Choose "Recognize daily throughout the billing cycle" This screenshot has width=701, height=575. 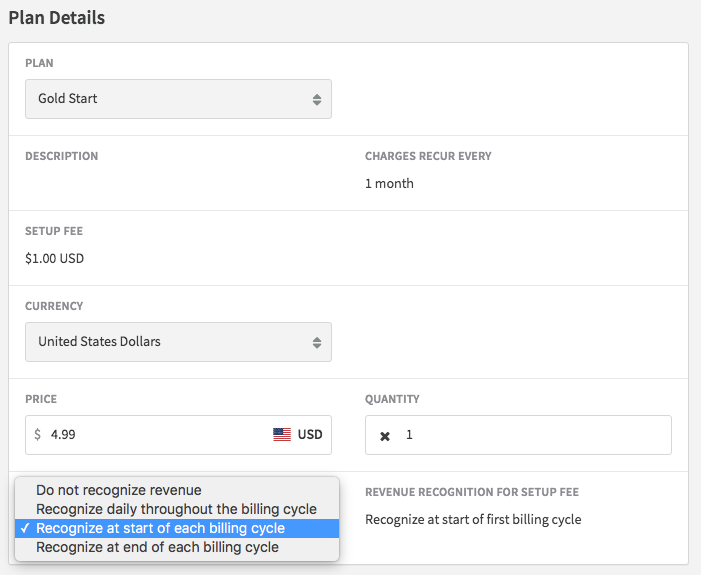pyautogui.click(x=176, y=509)
